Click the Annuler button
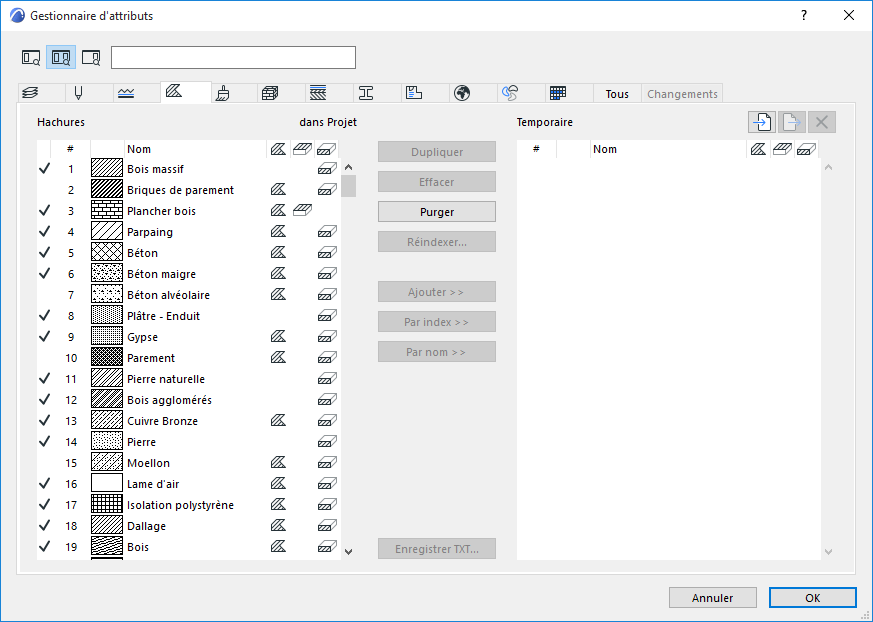873x622 pixels. pos(712,598)
